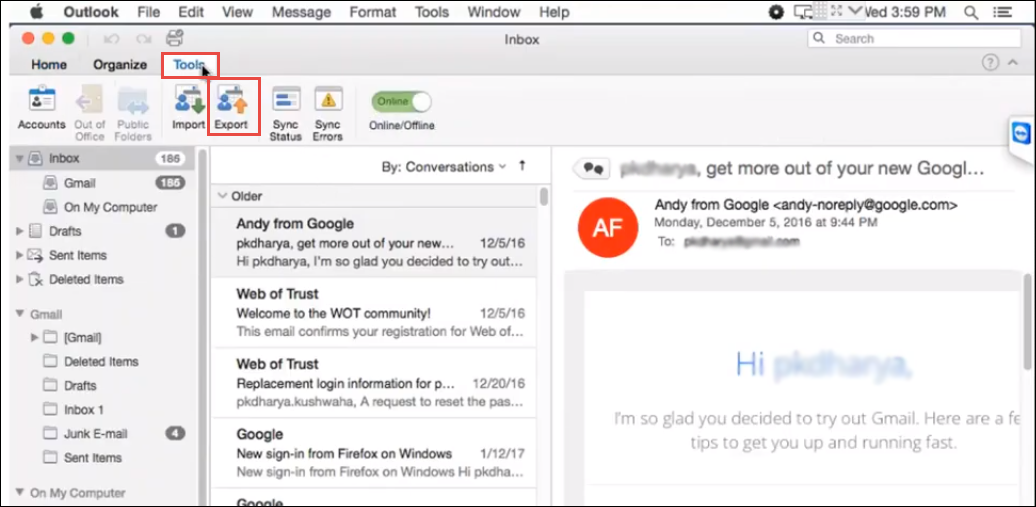Image resolution: width=1036 pixels, height=507 pixels.
Task: Open the Message menu
Action: (x=301, y=12)
